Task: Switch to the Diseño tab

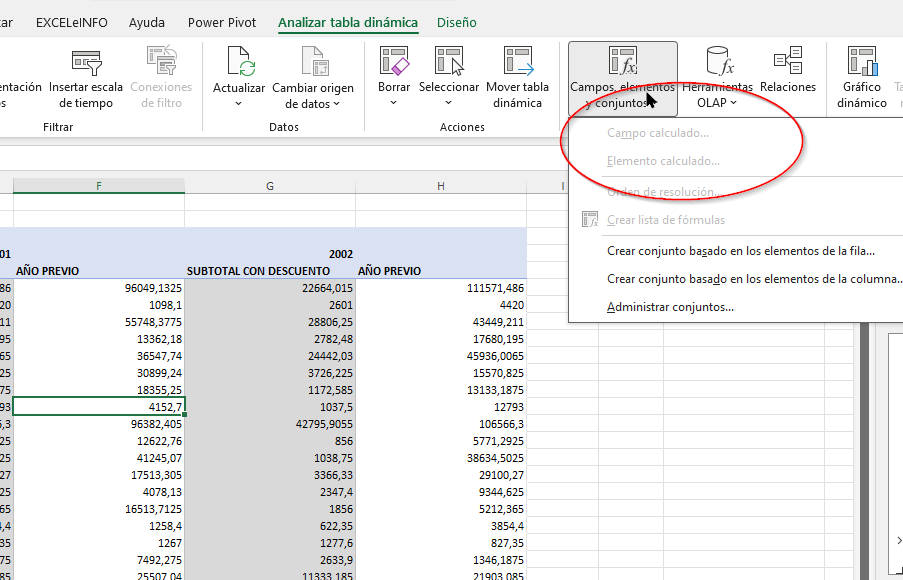Action: (x=456, y=22)
